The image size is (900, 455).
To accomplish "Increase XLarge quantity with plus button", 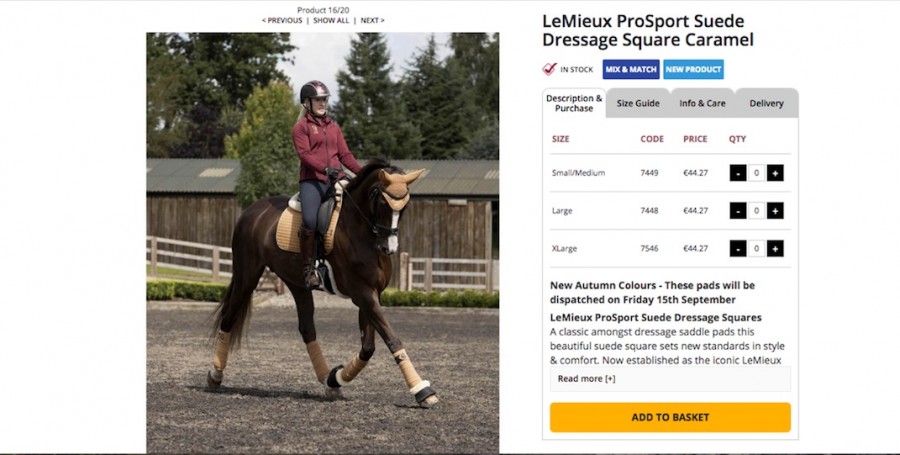I will click(x=775, y=248).
